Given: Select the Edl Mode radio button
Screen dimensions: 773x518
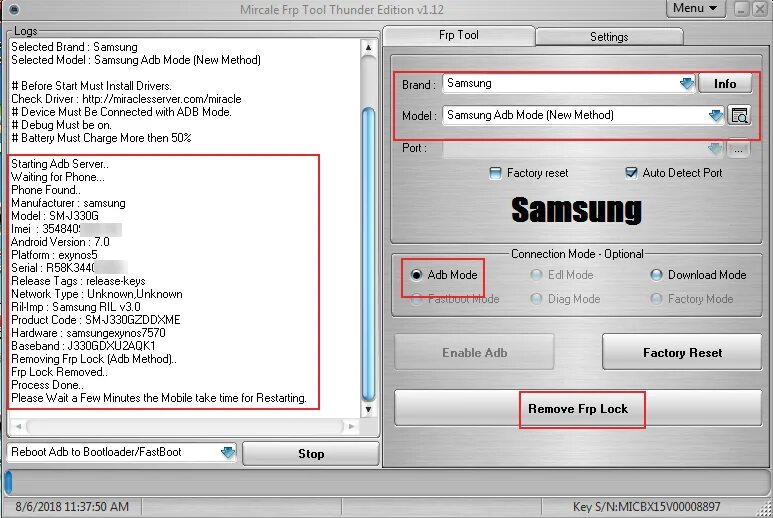Looking at the screenshot, I should 536,275.
